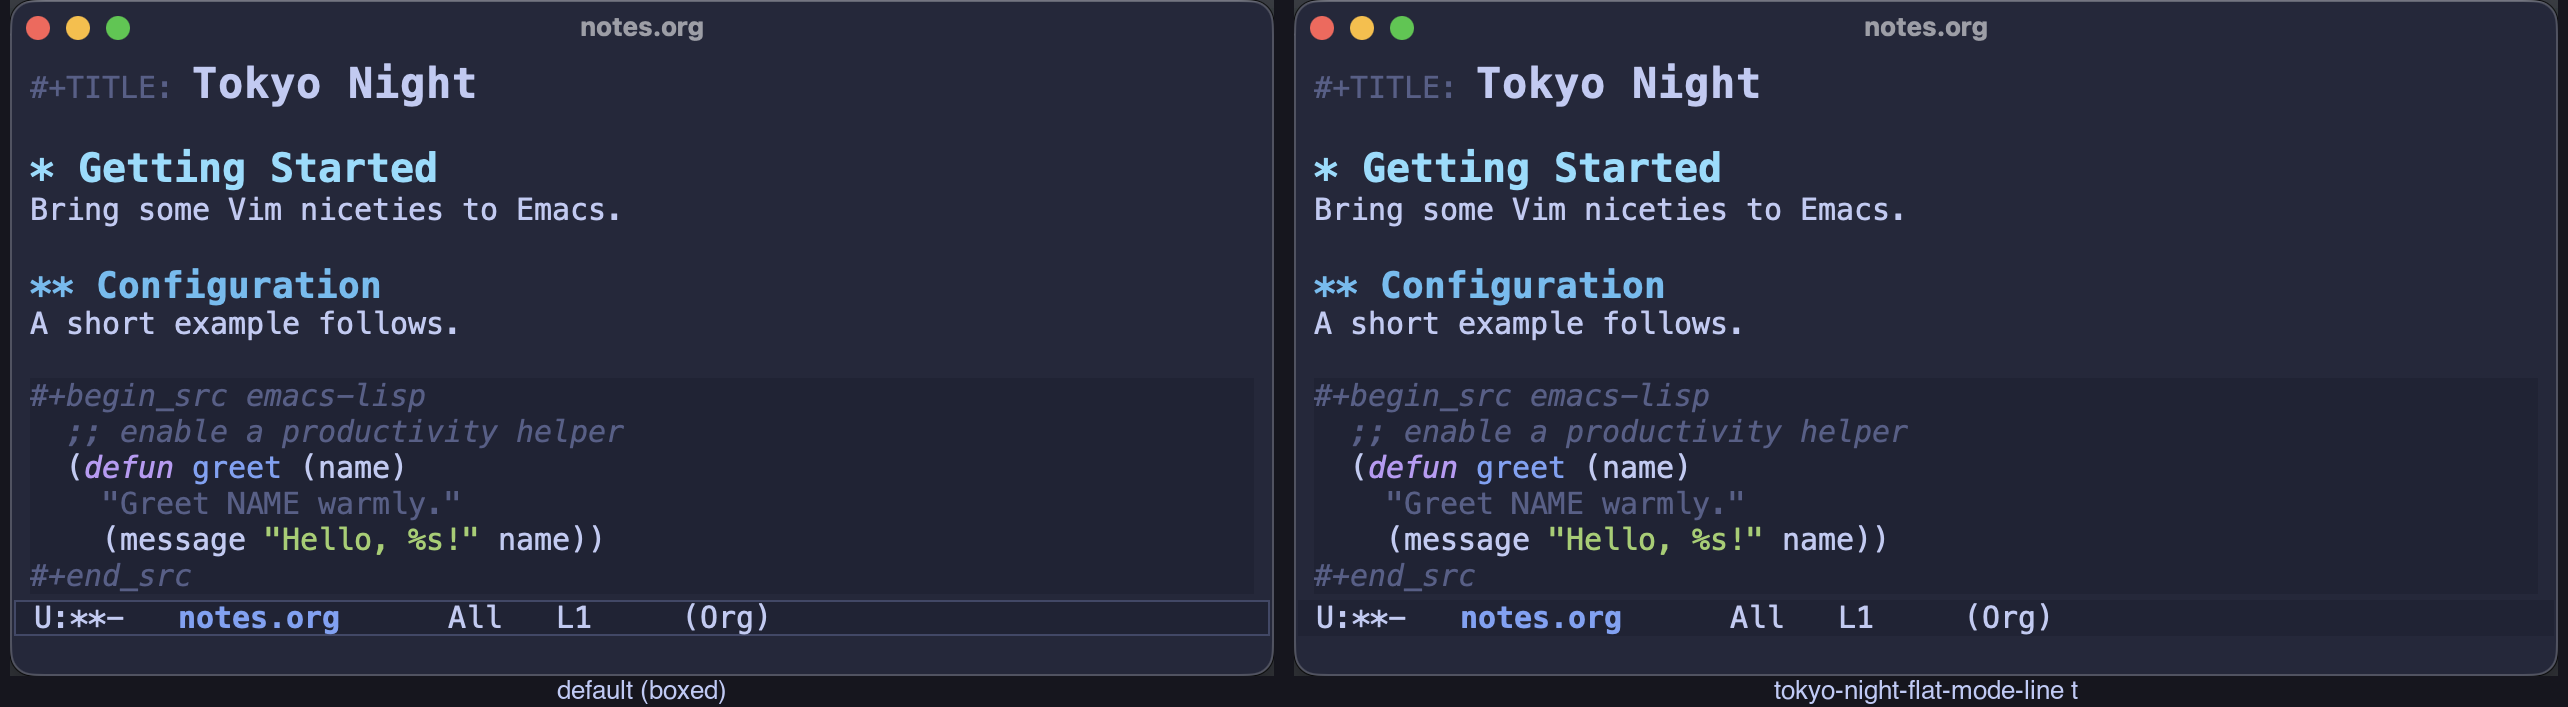Click the greet function name in left window

[x=236, y=468]
